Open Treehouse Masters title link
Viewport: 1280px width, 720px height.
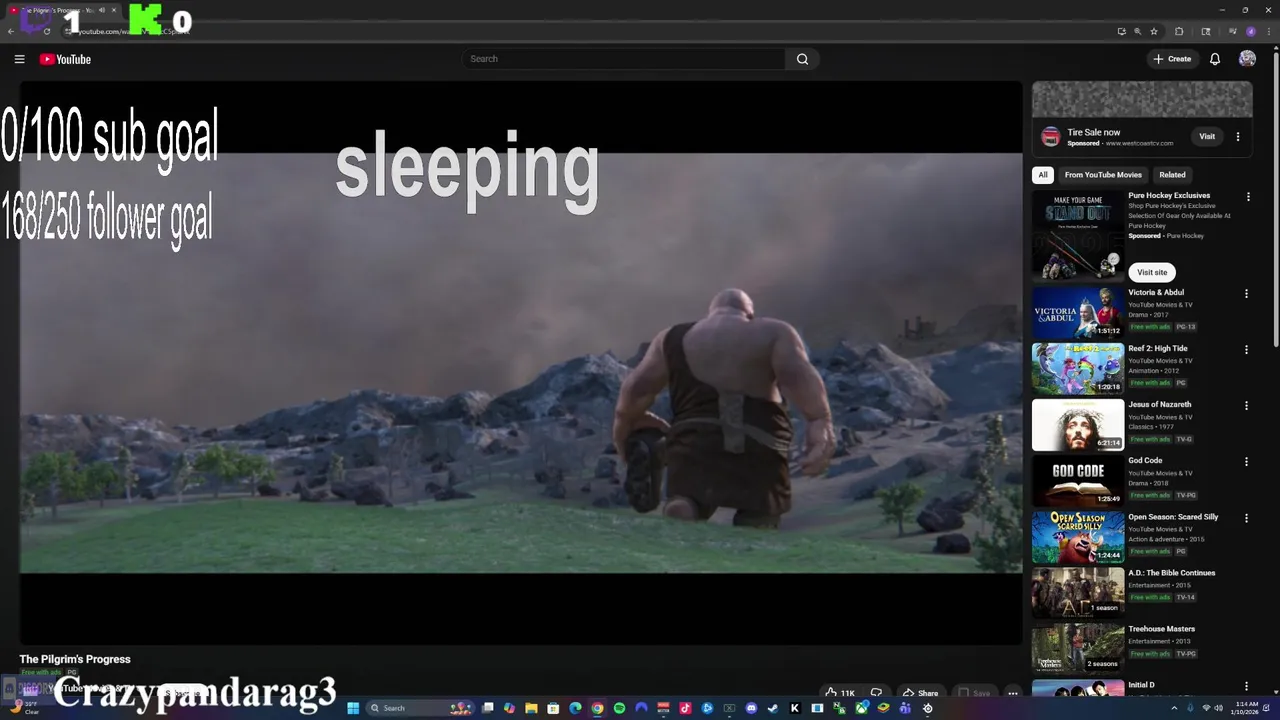pyautogui.click(x=1161, y=629)
